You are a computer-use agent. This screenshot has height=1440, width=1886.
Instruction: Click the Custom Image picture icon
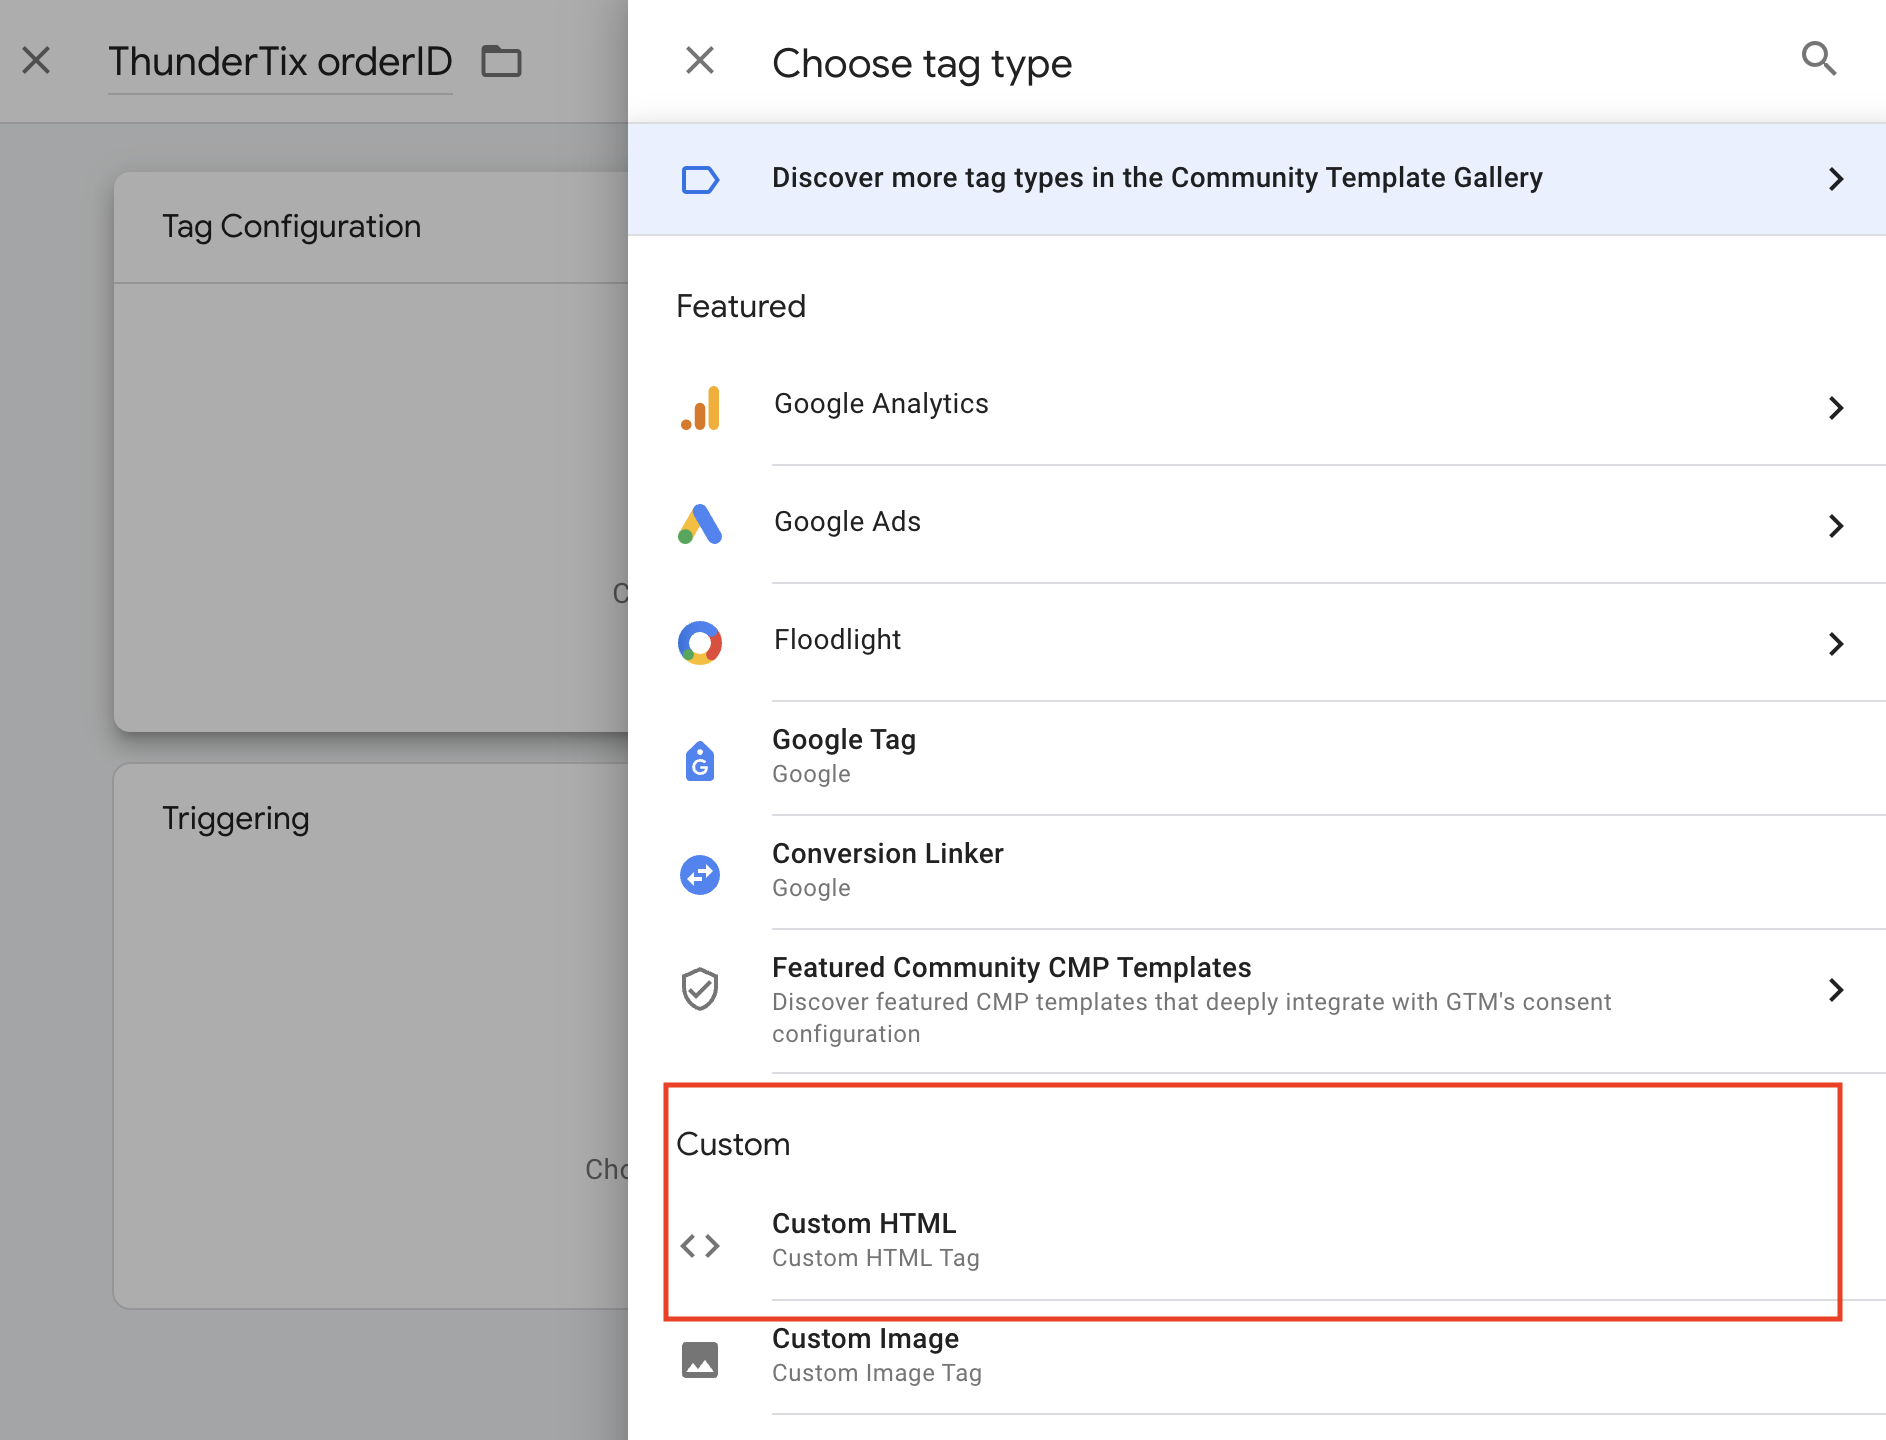(700, 1360)
